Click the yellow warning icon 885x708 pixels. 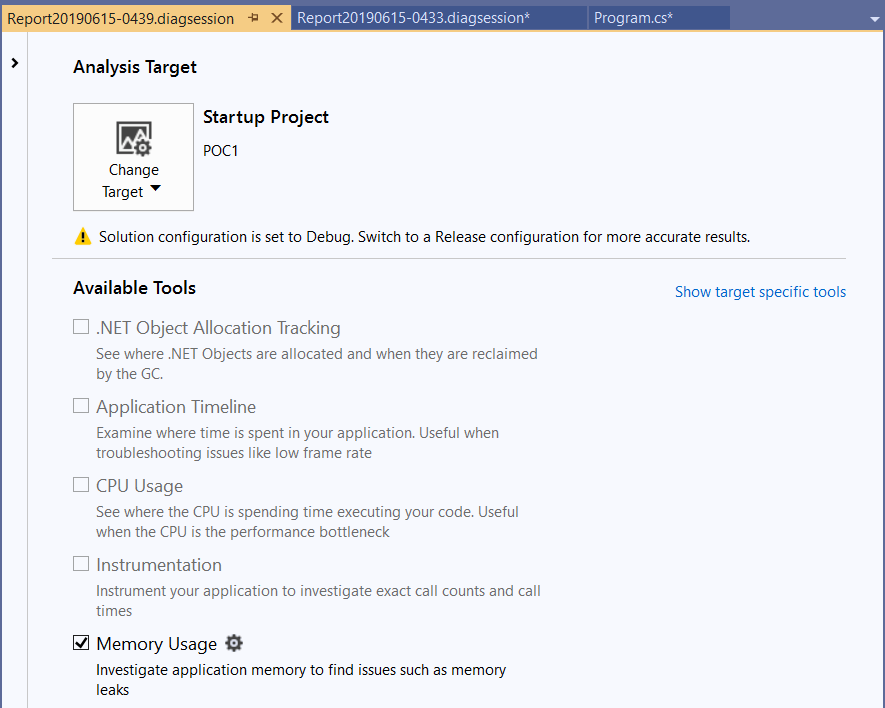click(x=82, y=237)
